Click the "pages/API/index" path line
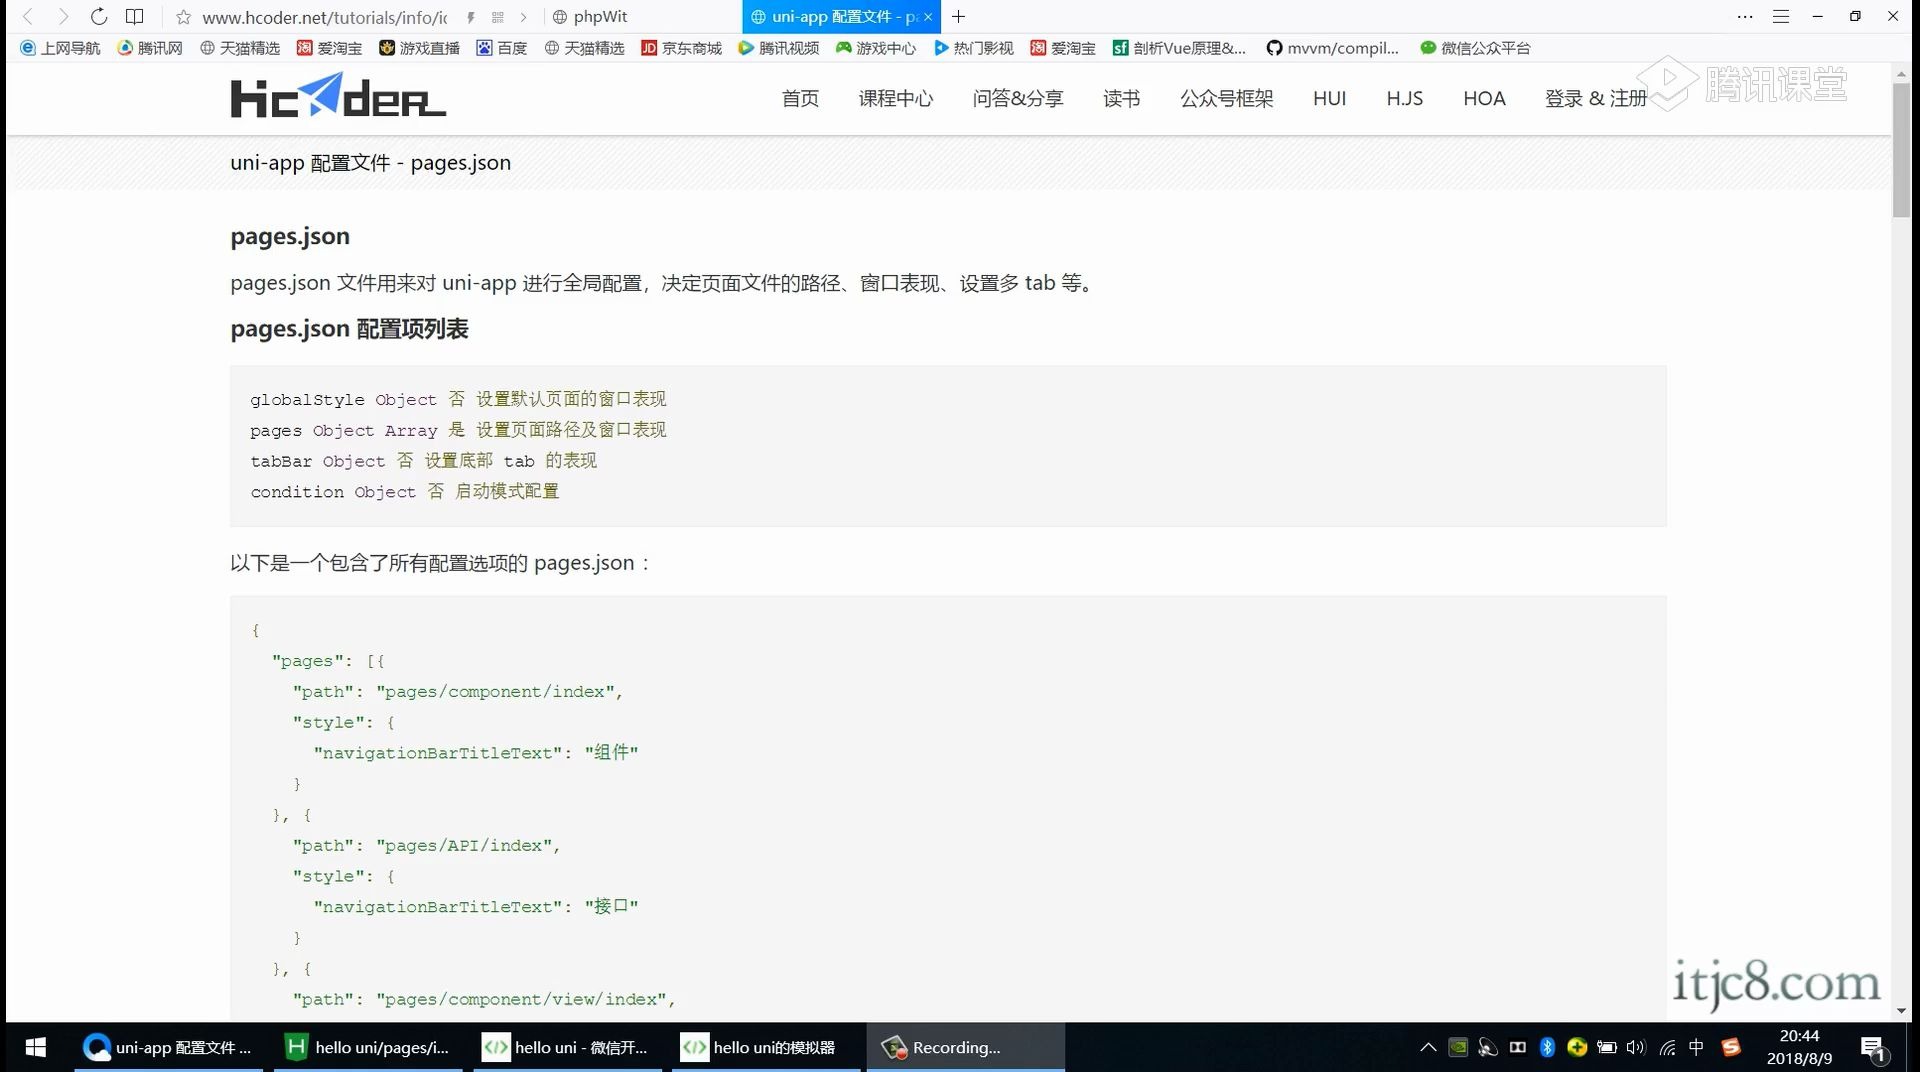 (x=426, y=846)
